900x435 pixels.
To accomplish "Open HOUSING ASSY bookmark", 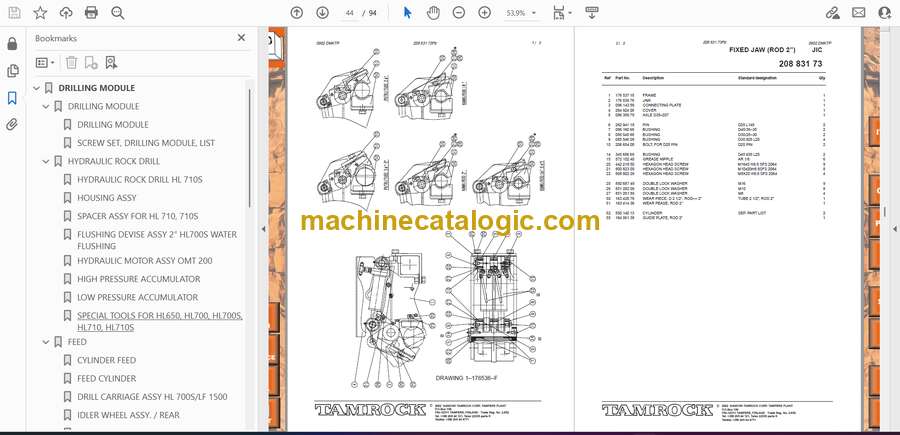I will pyautogui.click(x=107, y=198).
